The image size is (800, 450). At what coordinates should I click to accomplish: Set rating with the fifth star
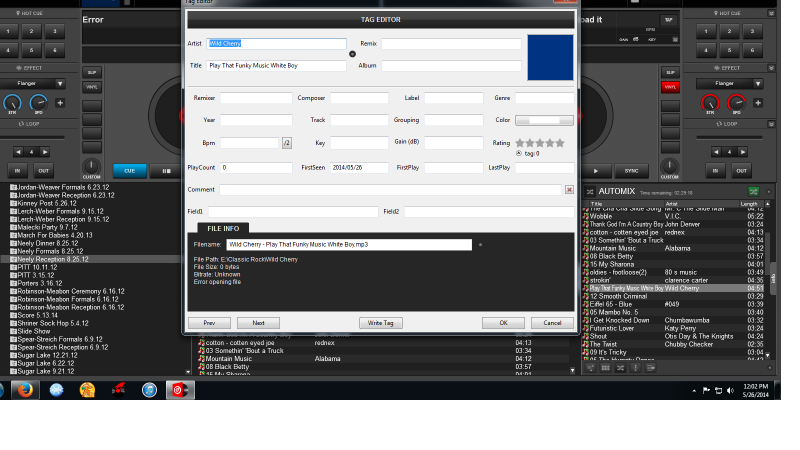pos(560,143)
